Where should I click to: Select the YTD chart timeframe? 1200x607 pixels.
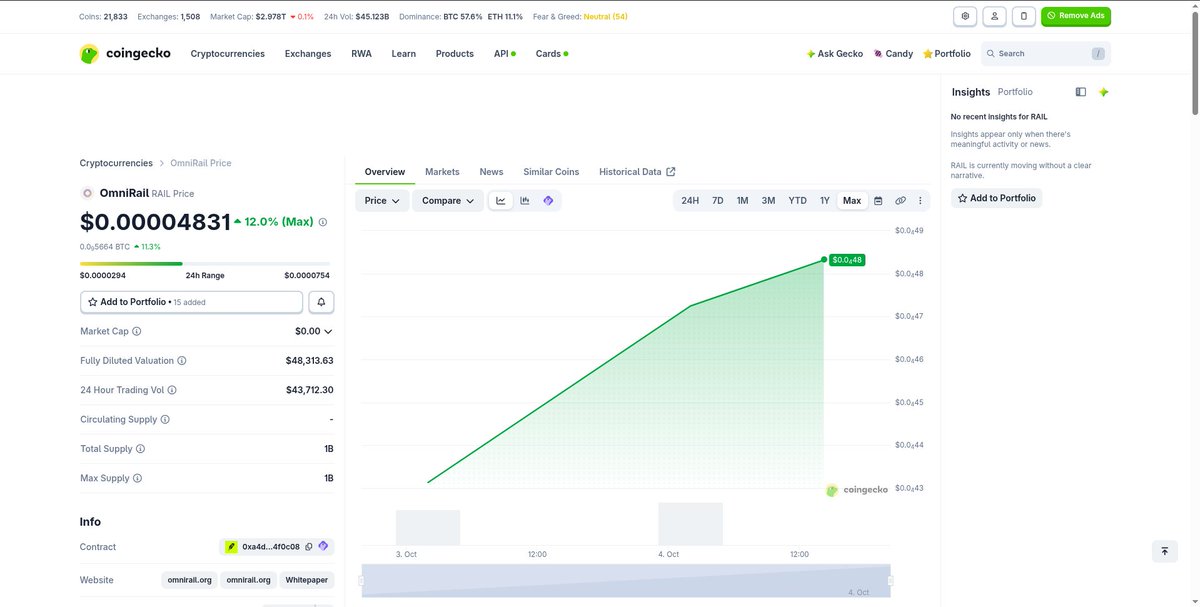[x=797, y=201]
